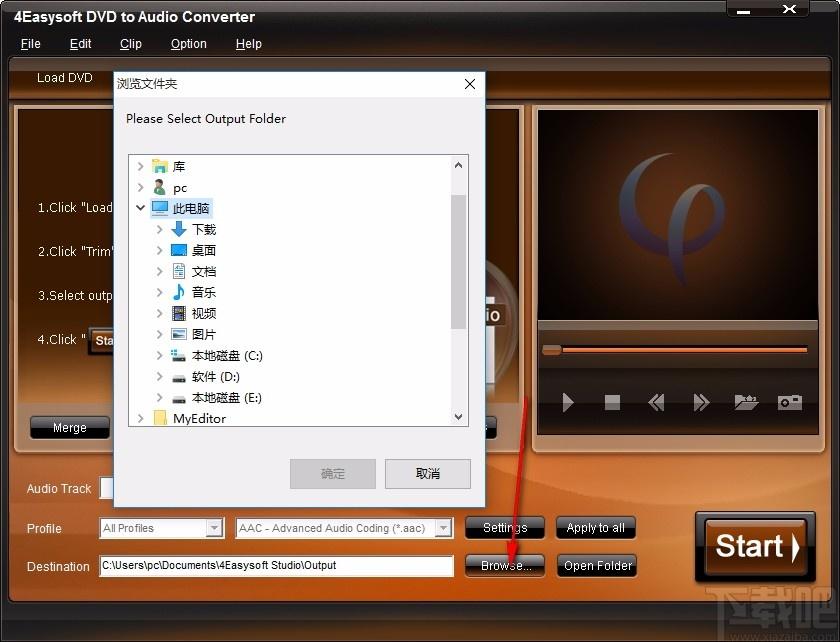Click the preview seek slider handle
Screen dimensions: 840x642
(x=552, y=350)
